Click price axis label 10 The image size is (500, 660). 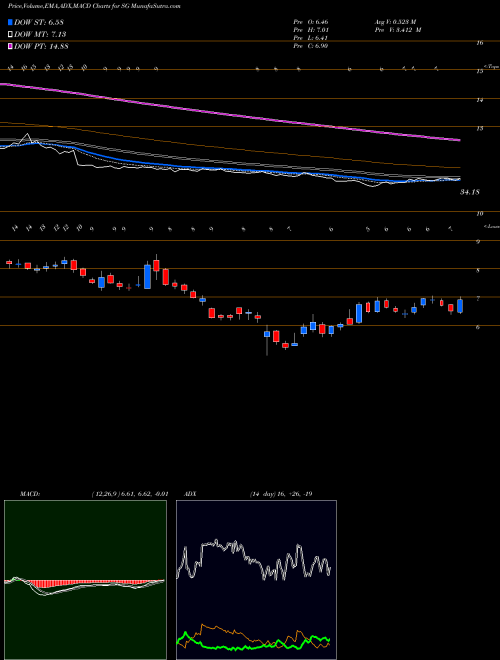(x=480, y=214)
